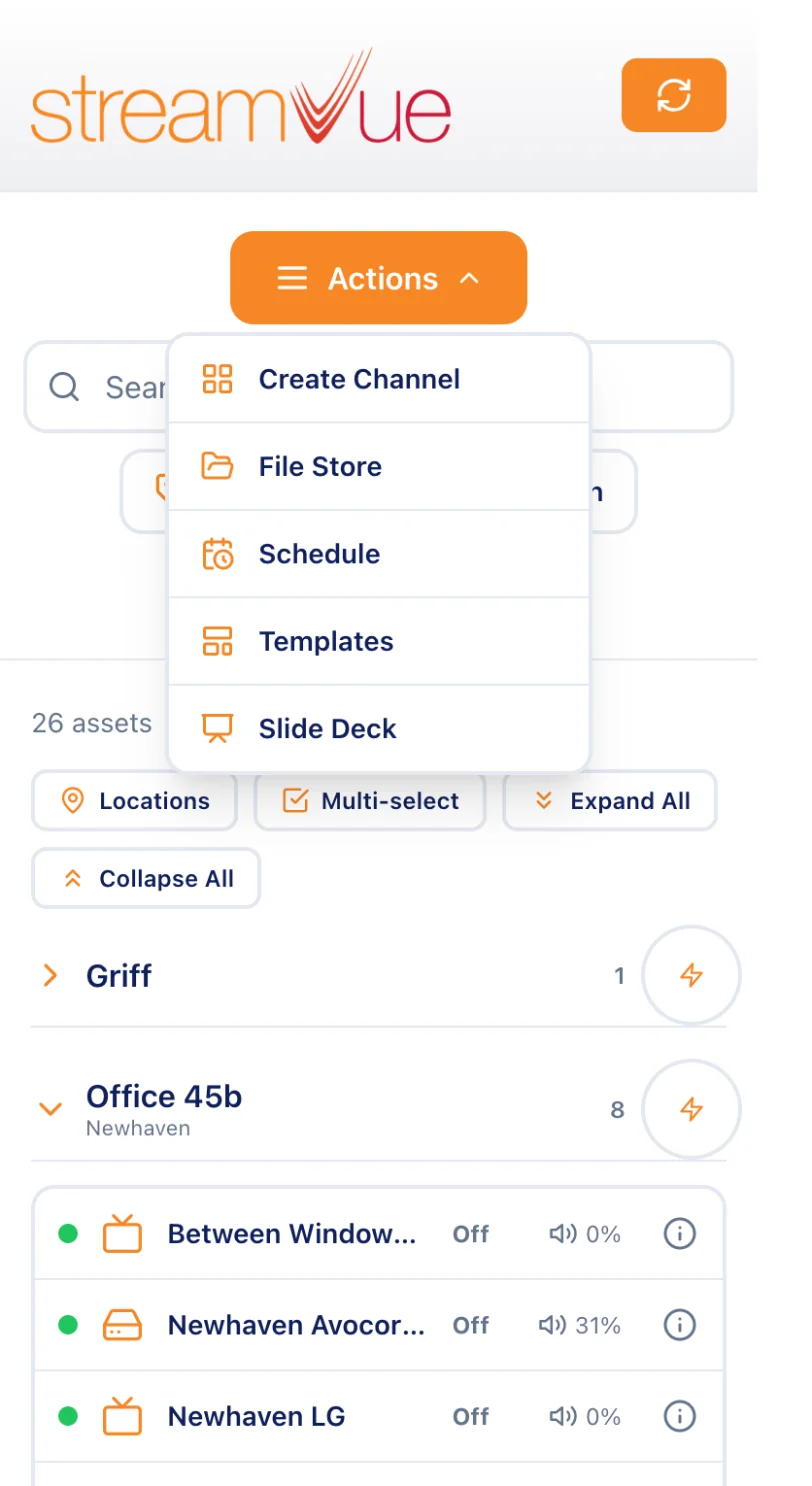Open info for Newhaven LG asset
This screenshot has height=1486, width=812.
[x=680, y=1416]
